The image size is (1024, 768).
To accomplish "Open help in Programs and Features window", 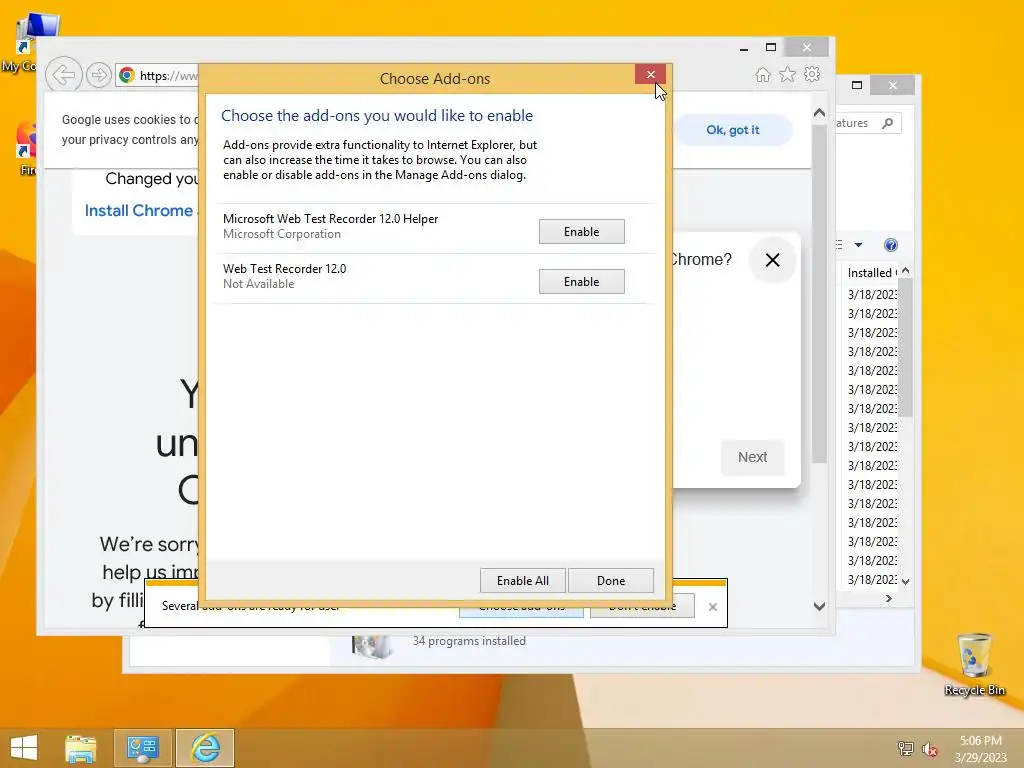I will 891,245.
